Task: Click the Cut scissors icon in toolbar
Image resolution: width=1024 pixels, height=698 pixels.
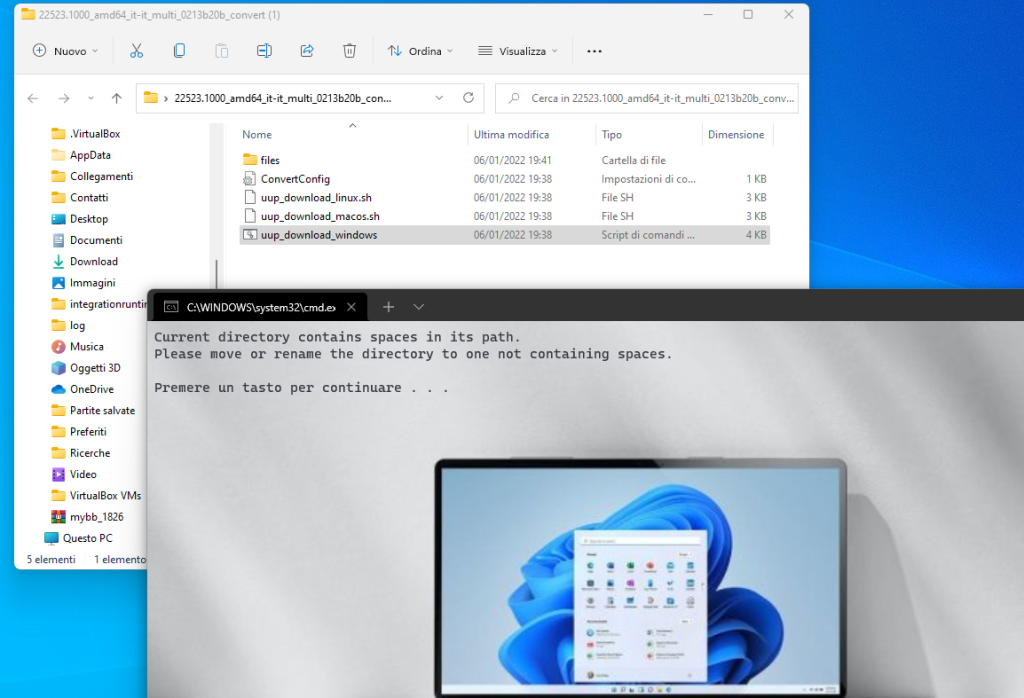Action: click(x=137, y=50)
